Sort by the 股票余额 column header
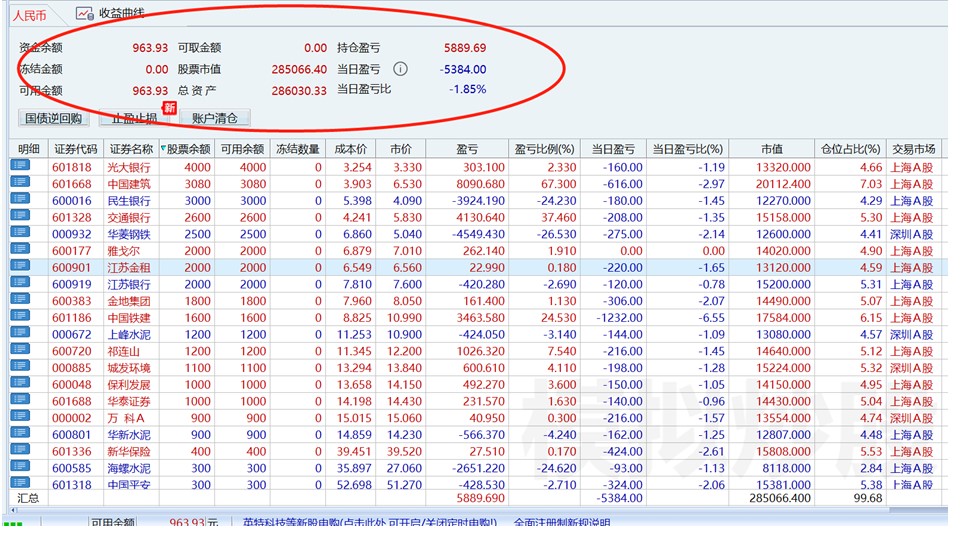 point(188,149)
